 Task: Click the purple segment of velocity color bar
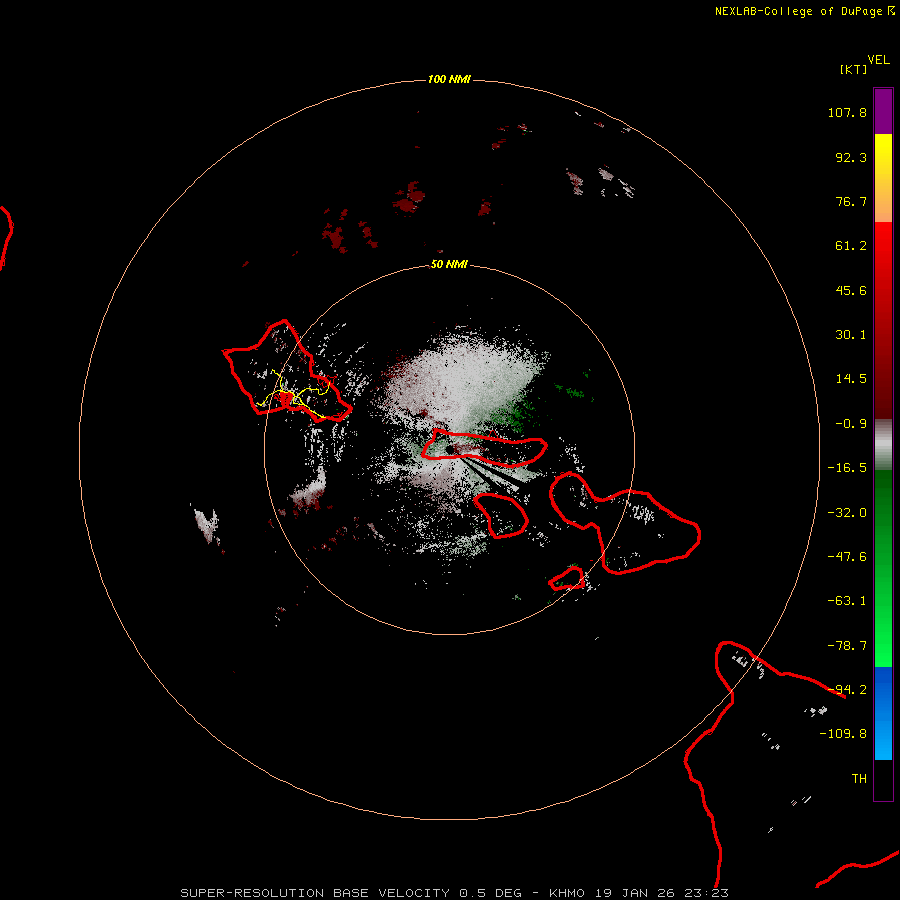point(883,112)
